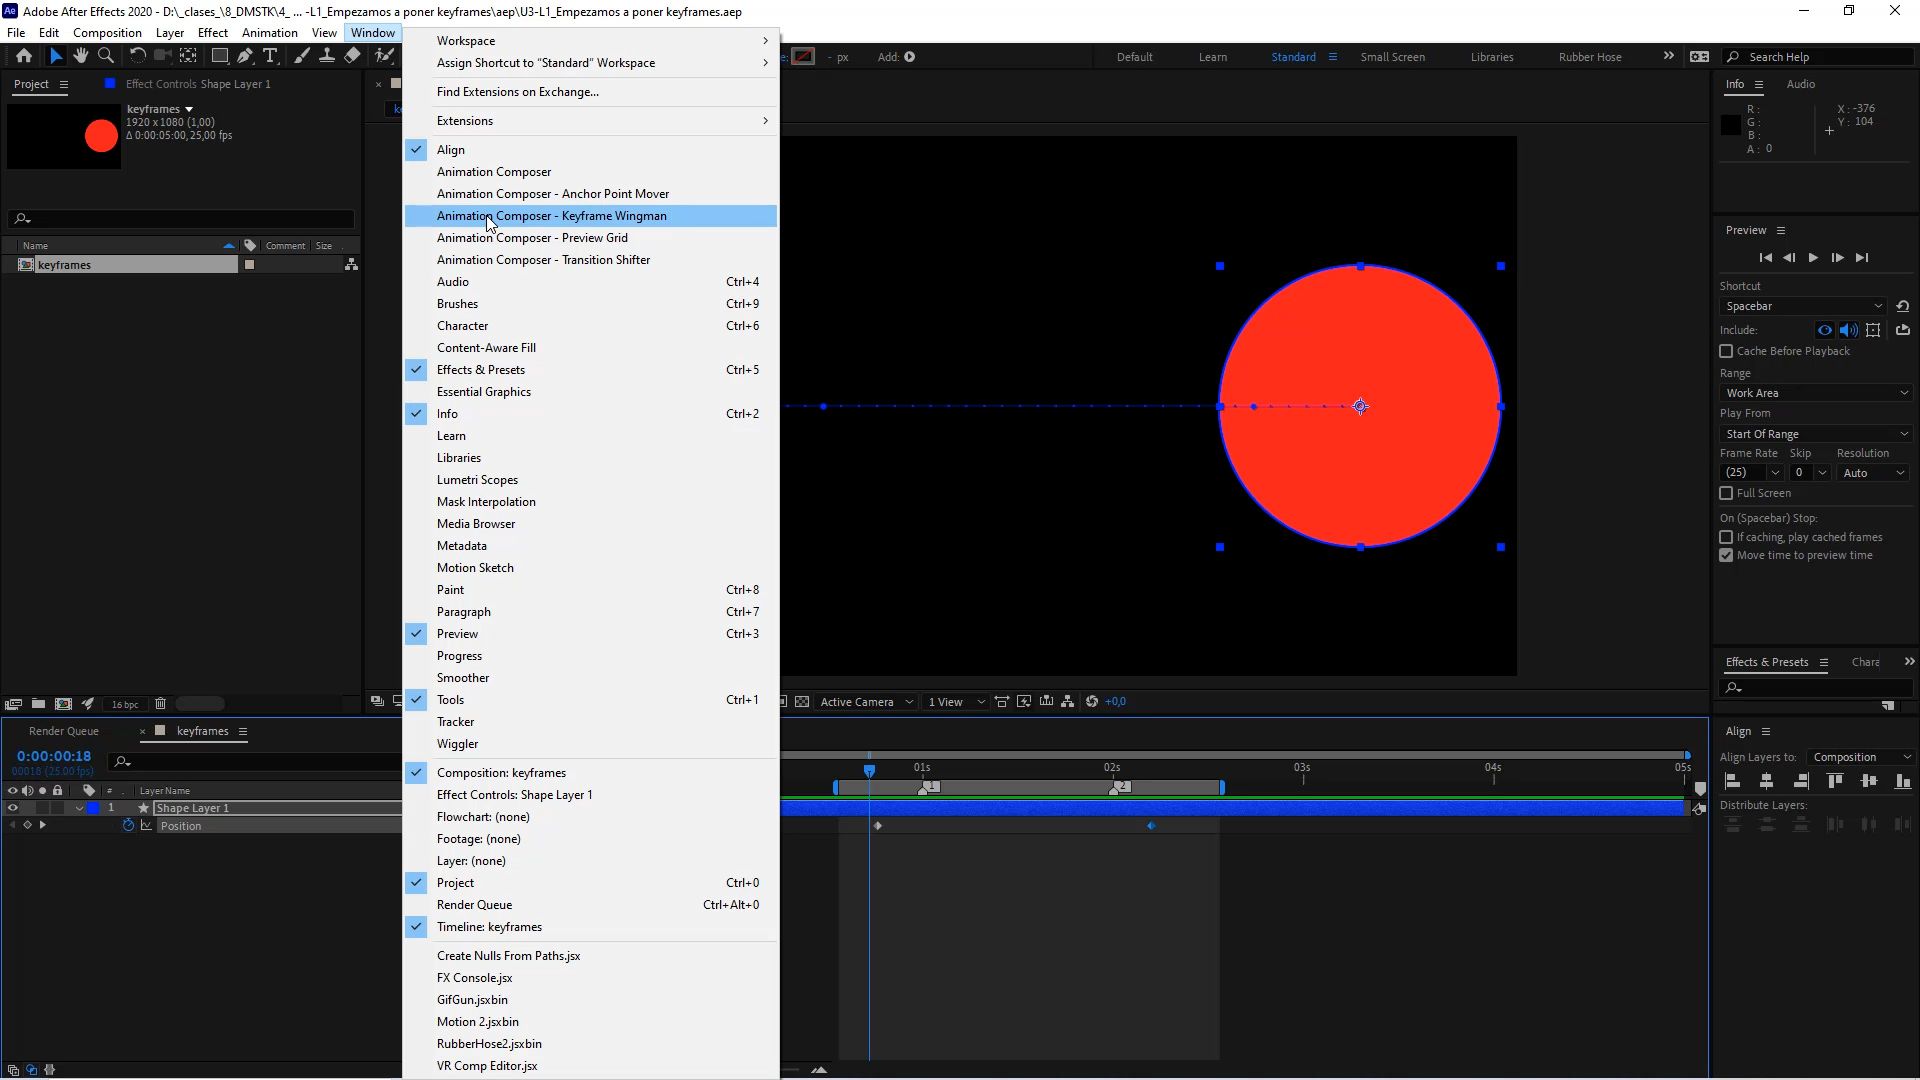Select the Zoom tool
This screenshot has width=1920, height=1080.
click(x=106, y=56)
